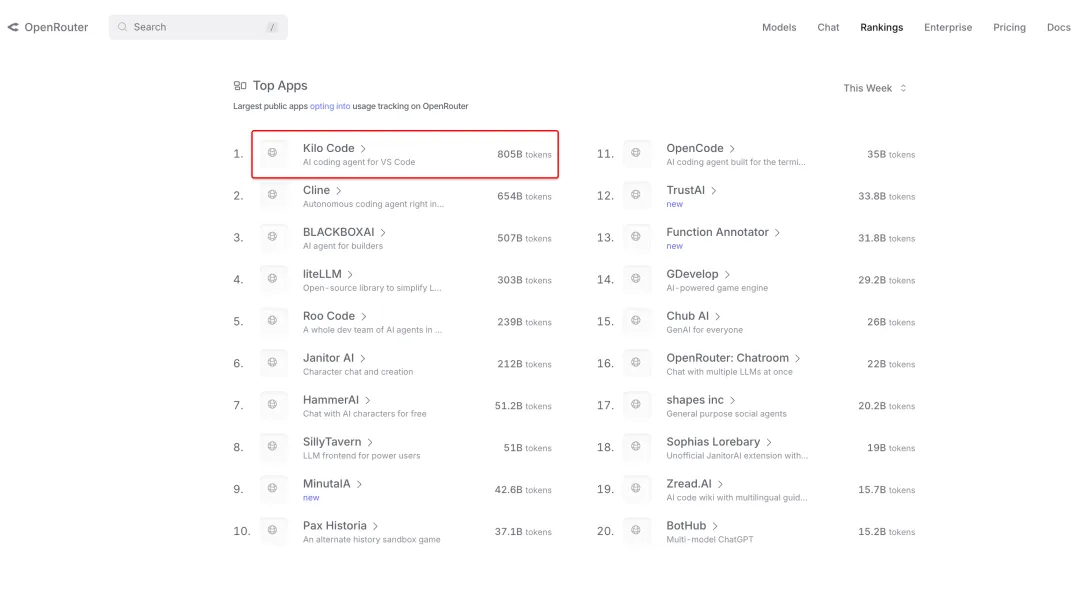Click the Pax Historia app icon
Screen dimensions: 1080x599
[x=273, y=531]
